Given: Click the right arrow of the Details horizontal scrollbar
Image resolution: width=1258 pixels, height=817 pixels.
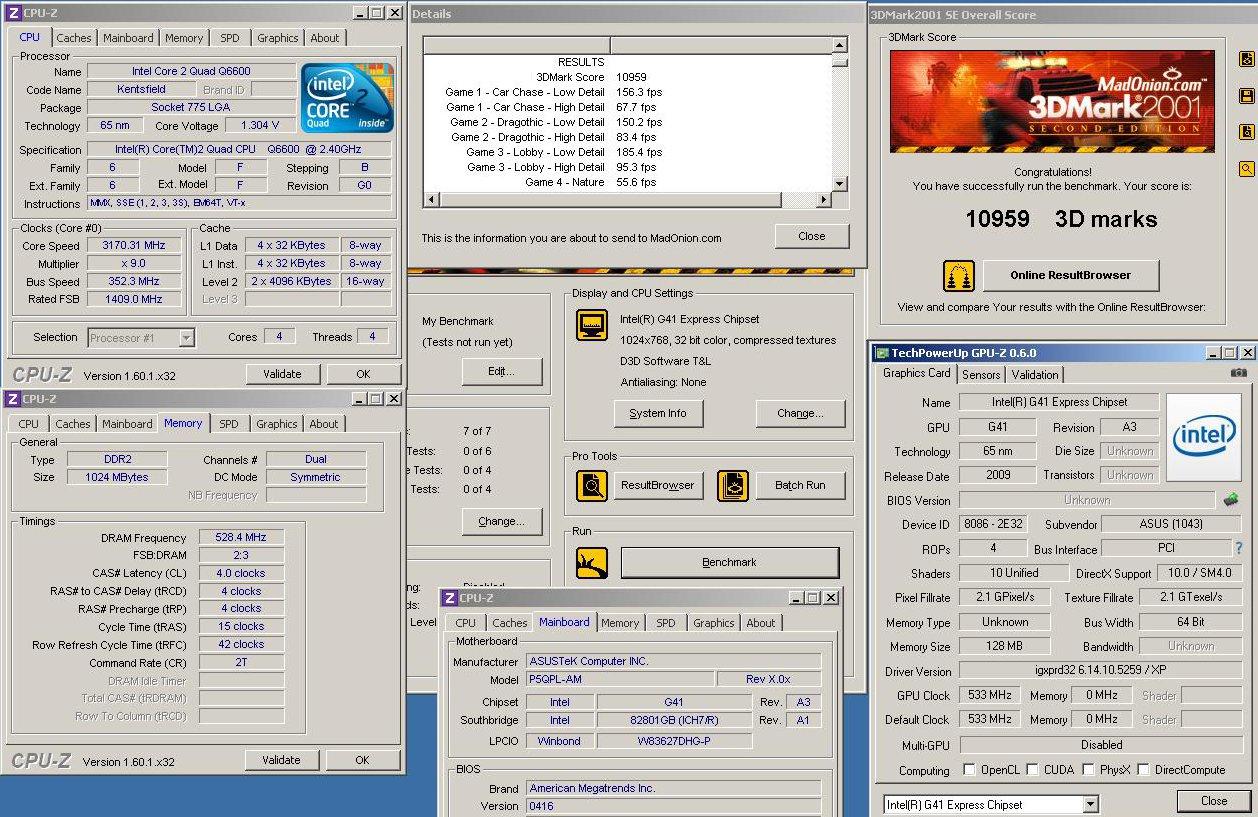Looking at the screenshot, I should pos(824,200).
